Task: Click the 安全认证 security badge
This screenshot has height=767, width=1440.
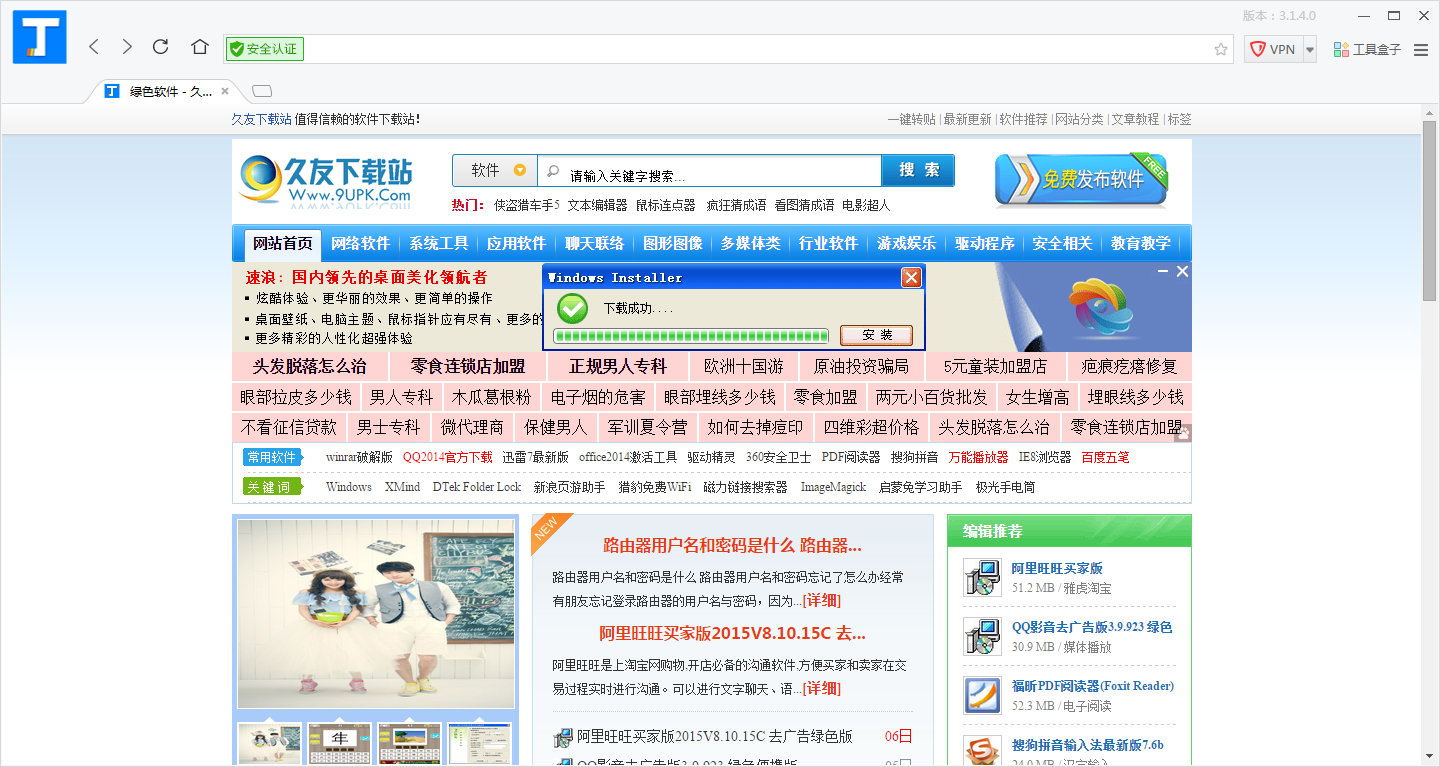Action: (x=265, y=49)
